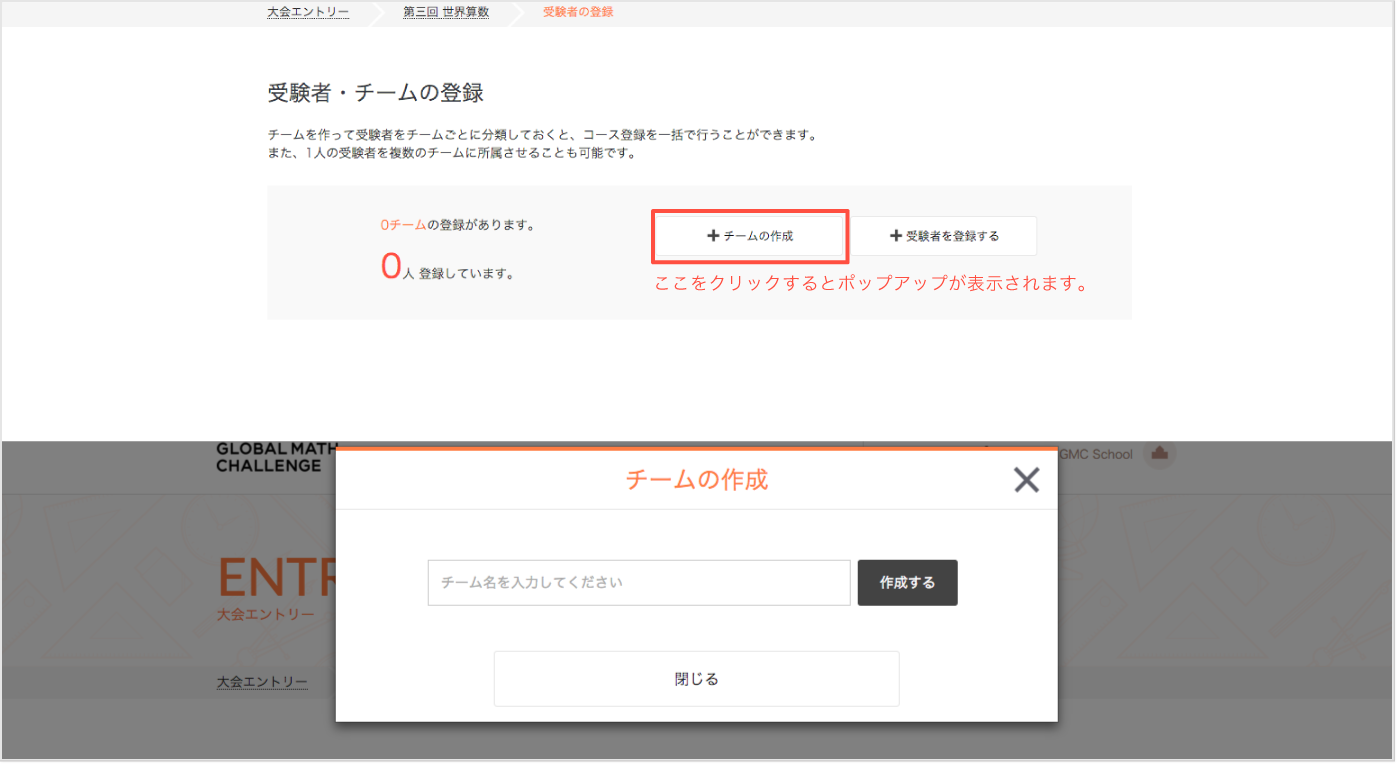Click the チームの作成 popup title
1400x775 pixels.
pyautogui.click(x=697, y=480)
